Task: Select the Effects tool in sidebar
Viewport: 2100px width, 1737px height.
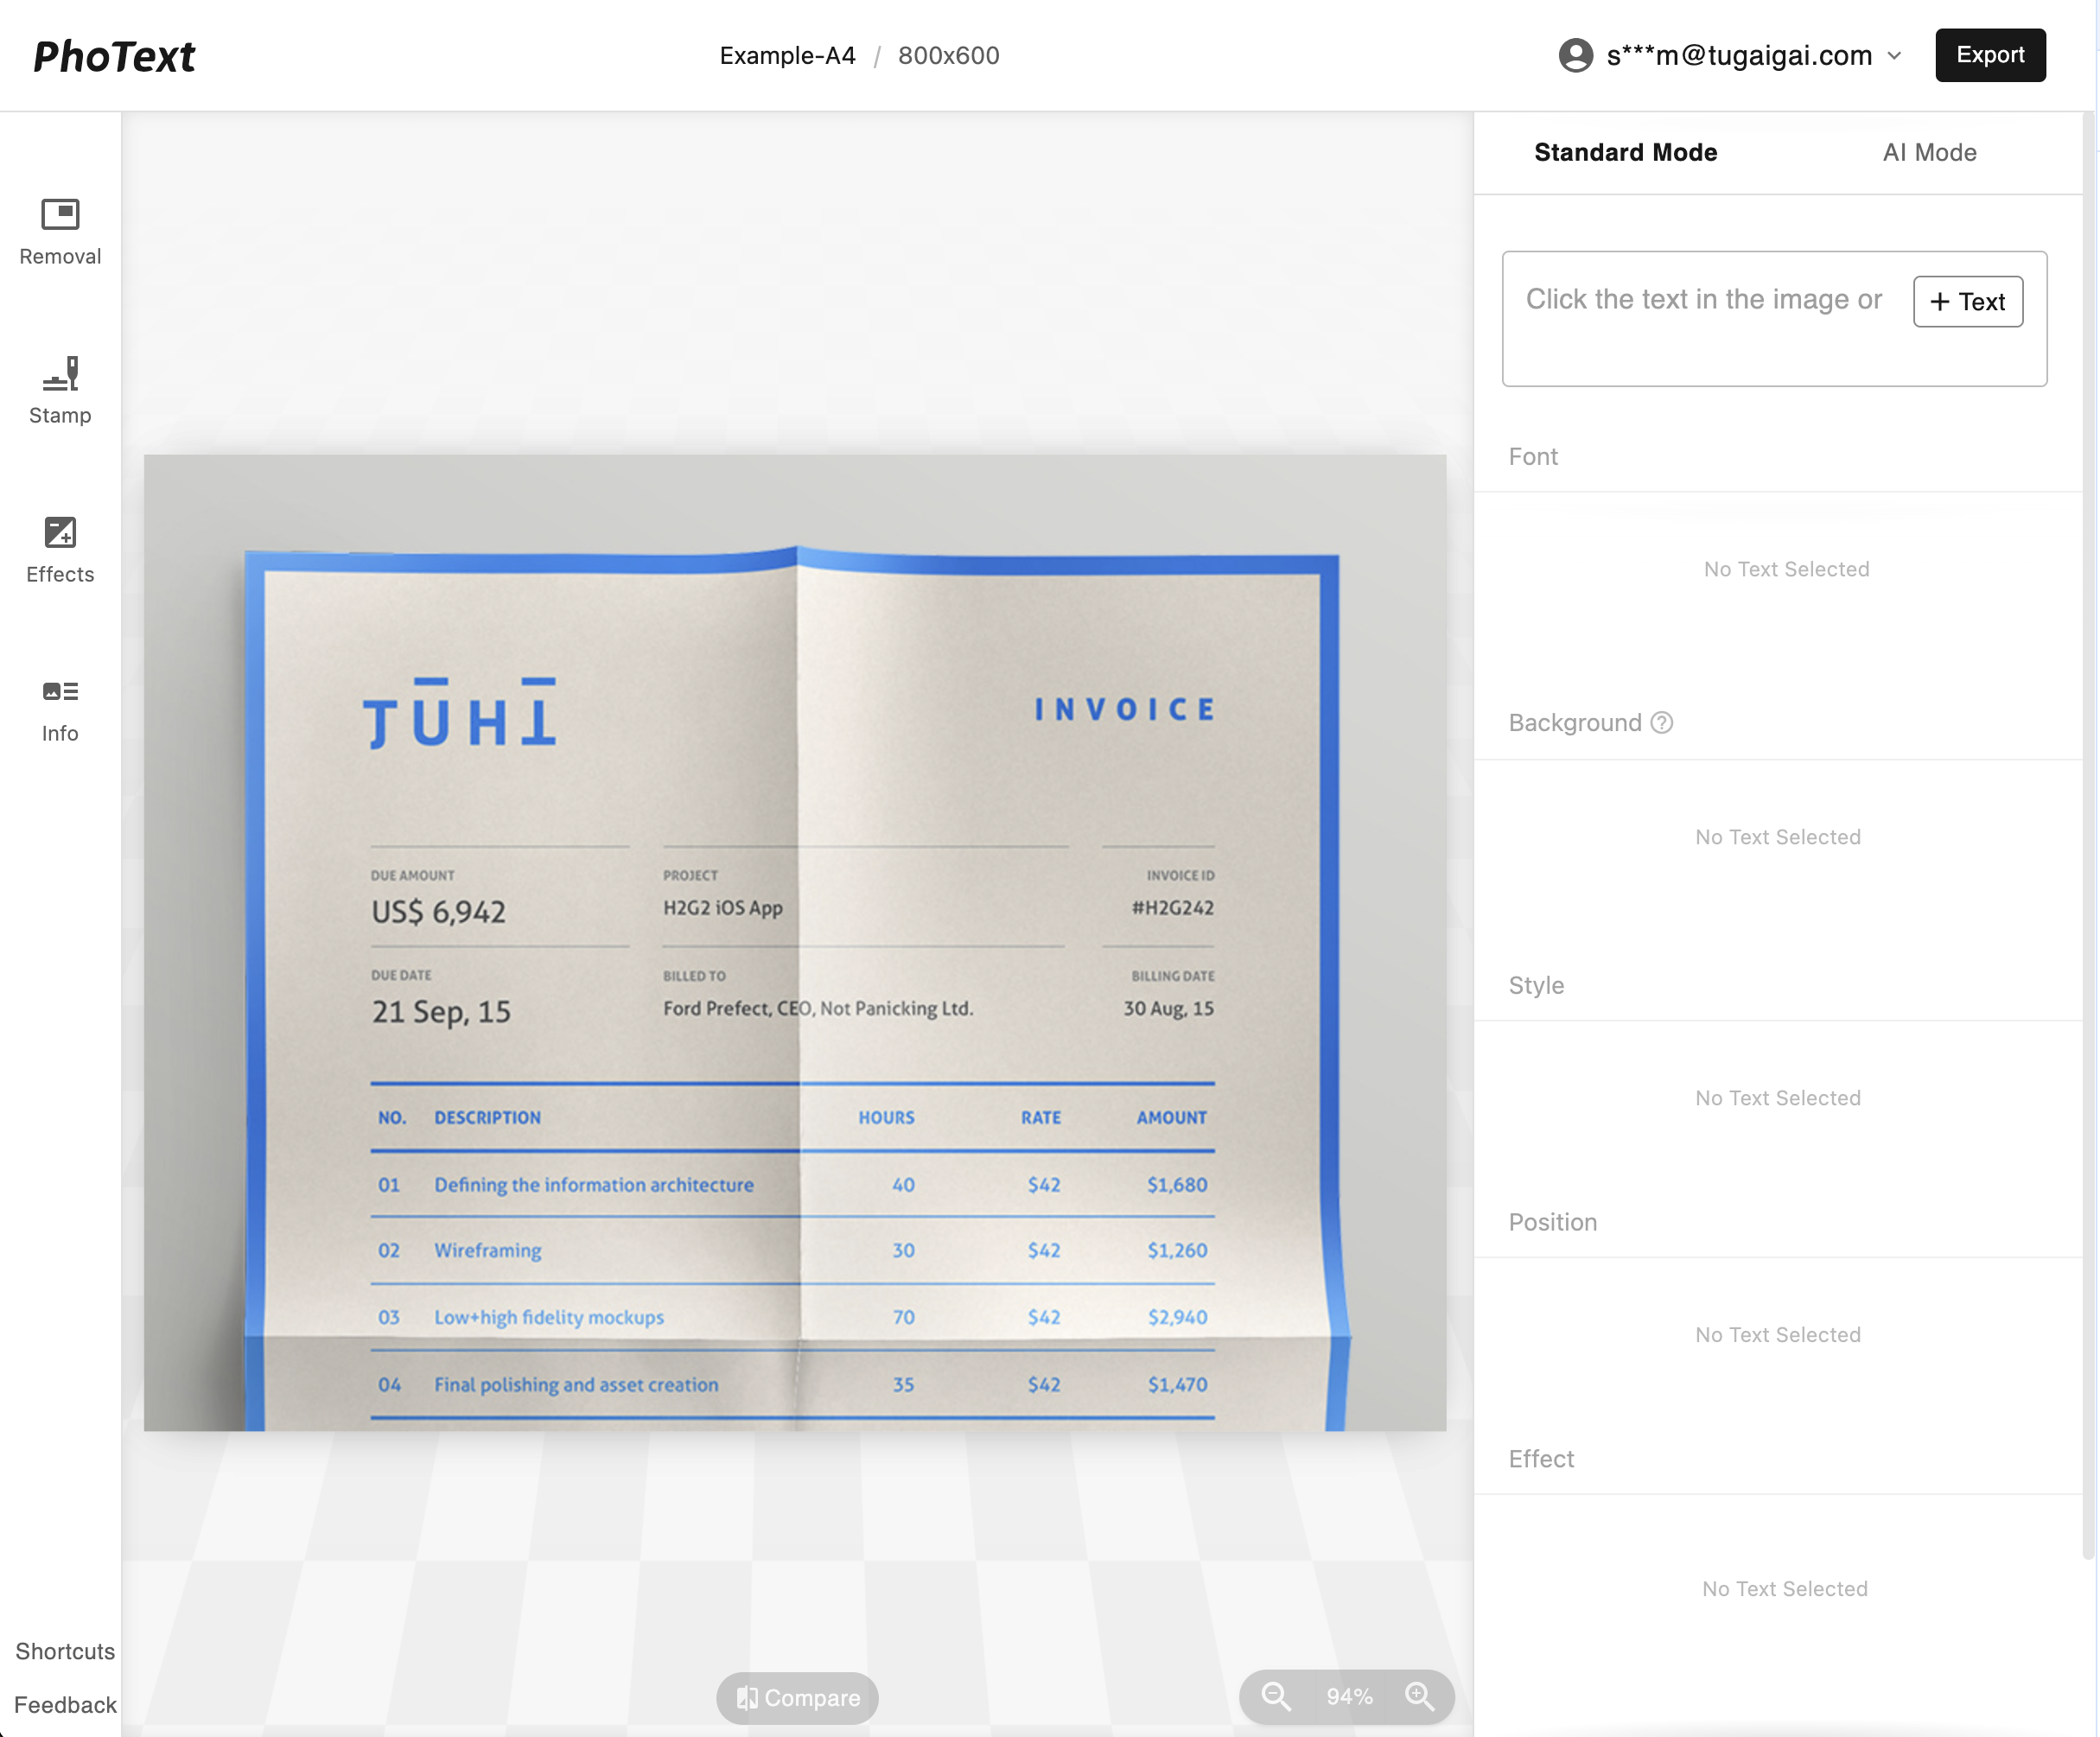Action: pos(60,546)
